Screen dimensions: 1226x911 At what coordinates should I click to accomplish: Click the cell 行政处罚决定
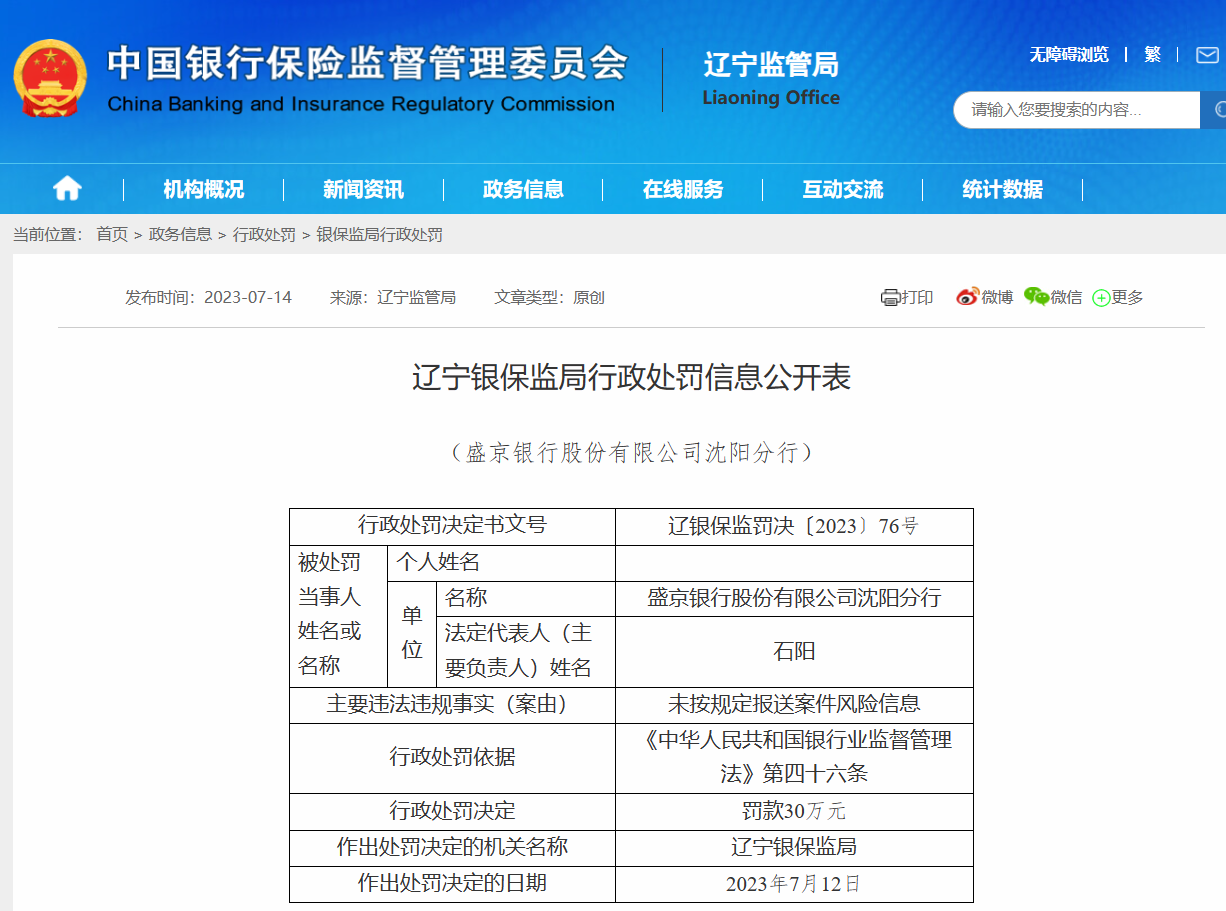point(452,812)
